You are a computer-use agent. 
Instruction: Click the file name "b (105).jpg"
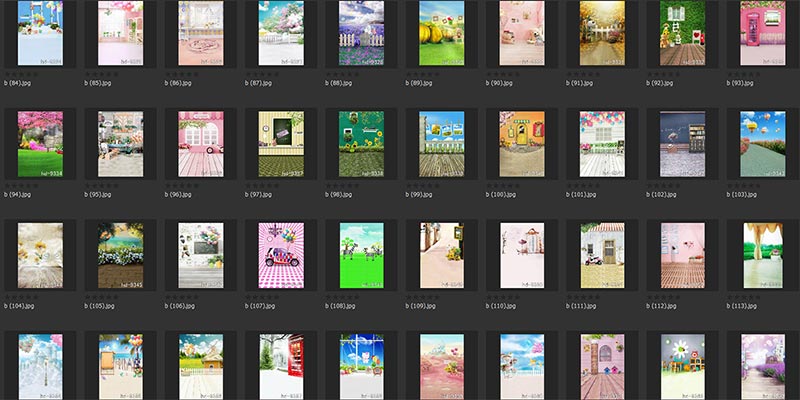click(x=99, y=306)
